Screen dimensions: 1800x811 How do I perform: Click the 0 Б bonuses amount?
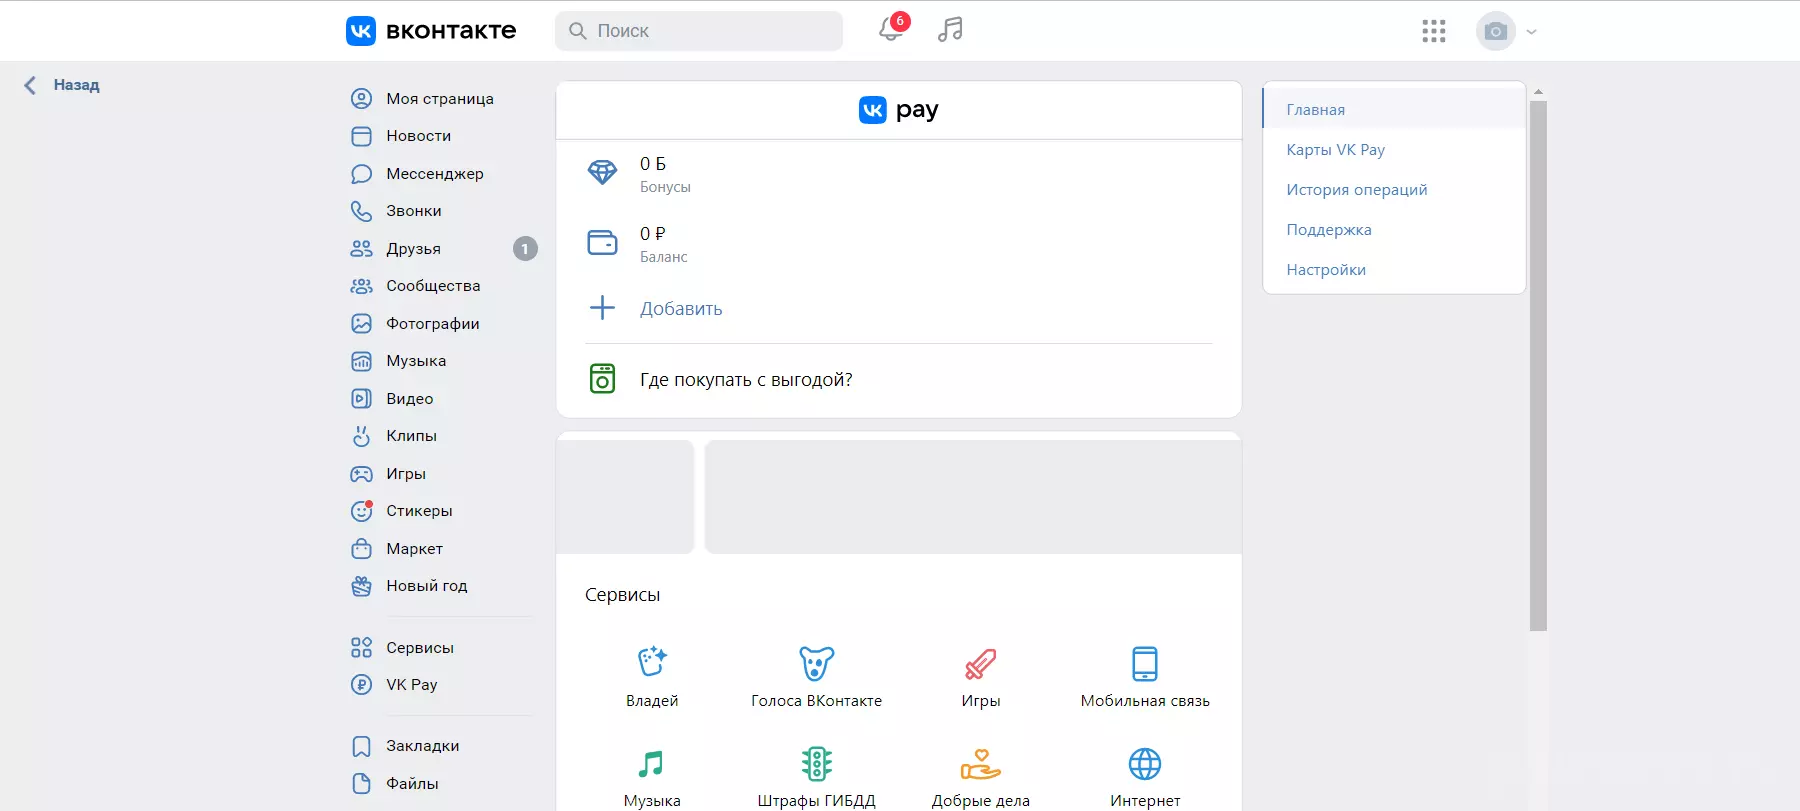[653, 163]
